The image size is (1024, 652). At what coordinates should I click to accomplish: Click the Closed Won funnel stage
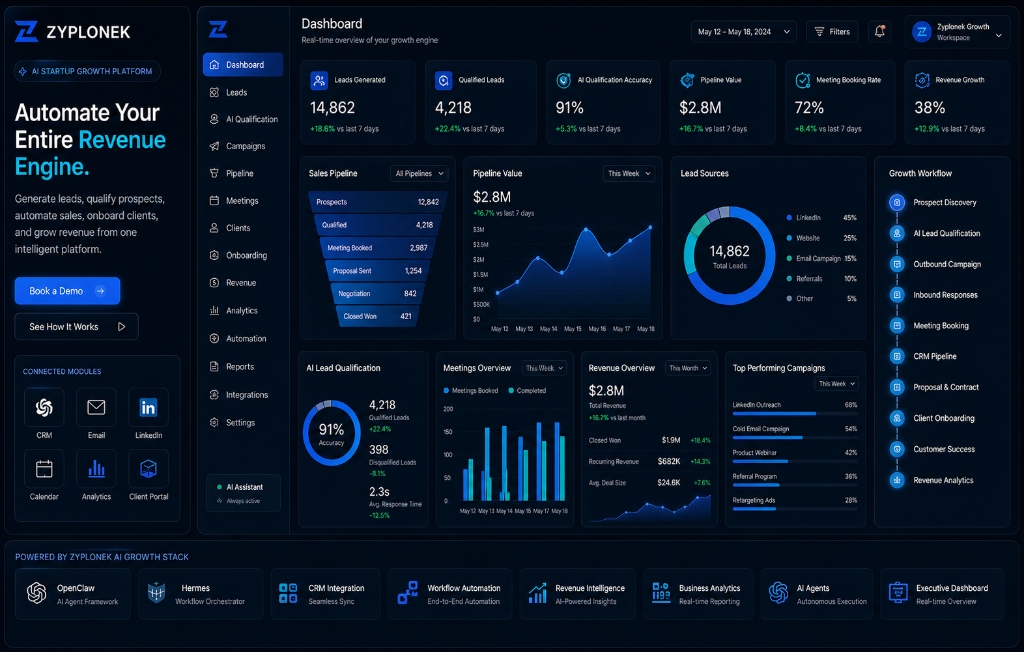point(377,316)
